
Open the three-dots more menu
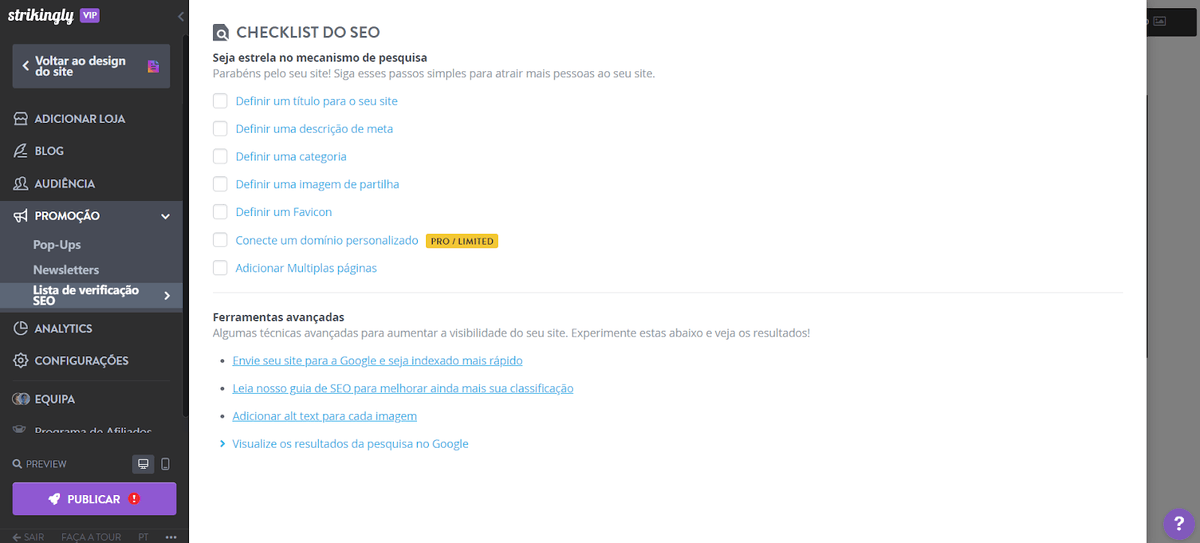pos(171,537)
